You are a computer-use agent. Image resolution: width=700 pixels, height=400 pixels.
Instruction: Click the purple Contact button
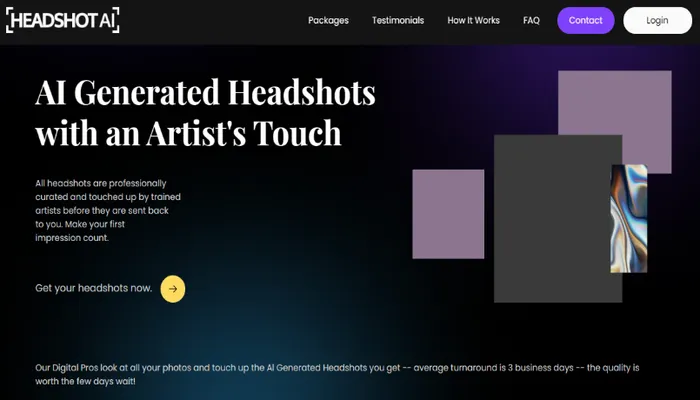[x=585, y=20]
